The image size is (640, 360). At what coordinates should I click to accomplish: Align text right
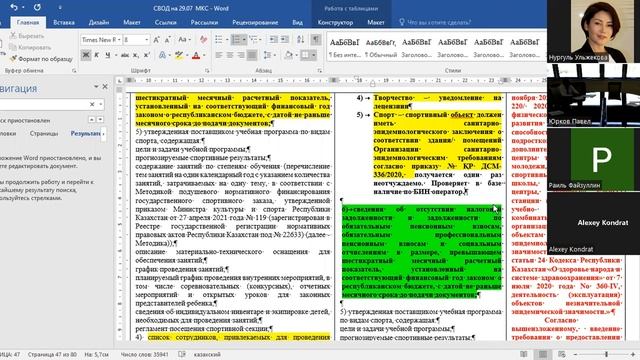coord(241,55)
